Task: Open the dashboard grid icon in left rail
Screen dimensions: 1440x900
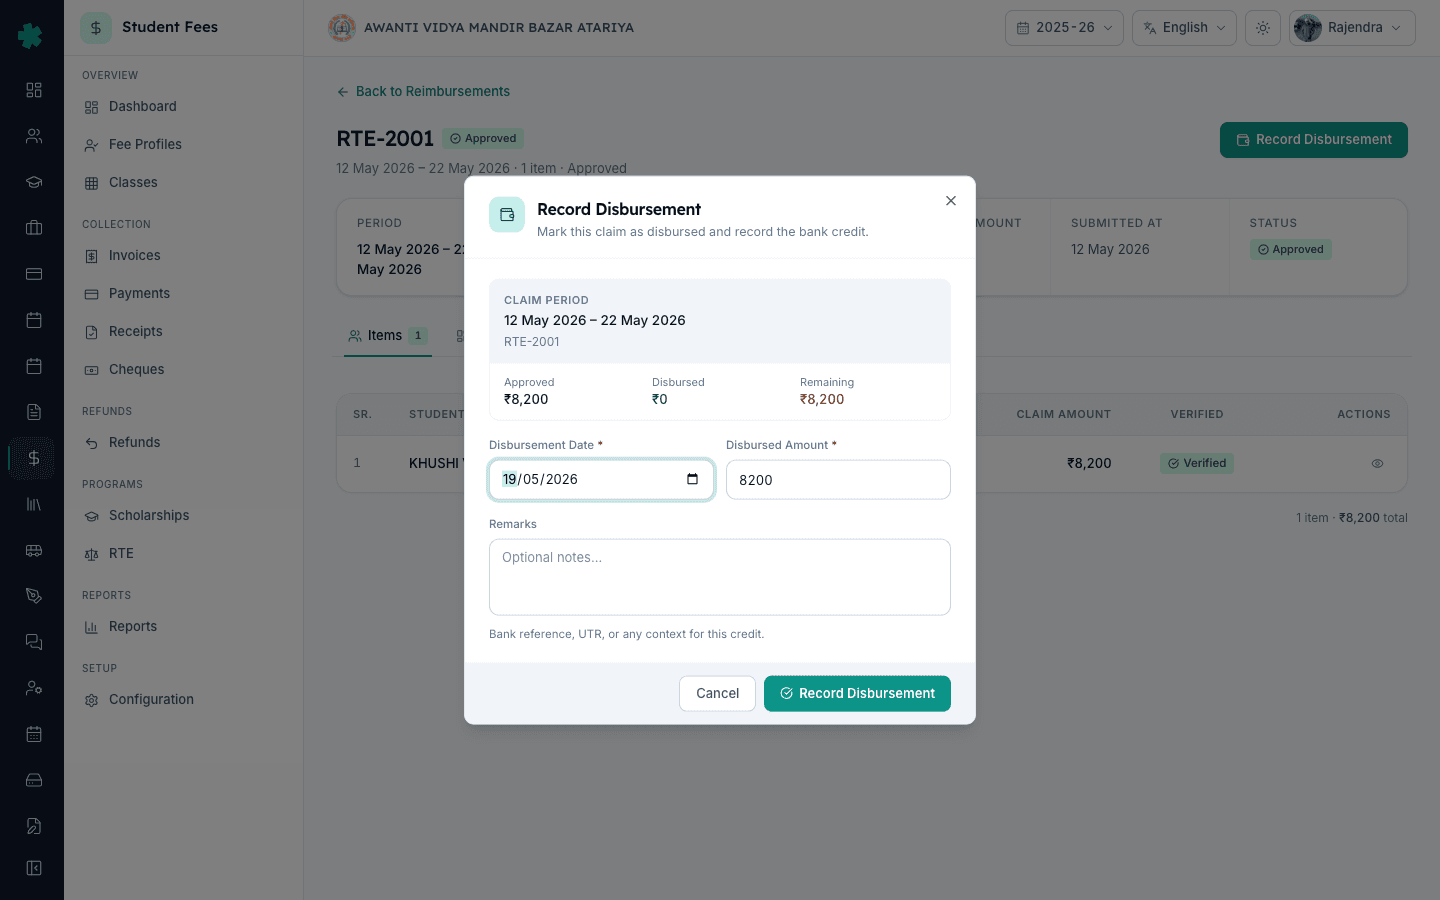Action: click(x=34, y=90)
